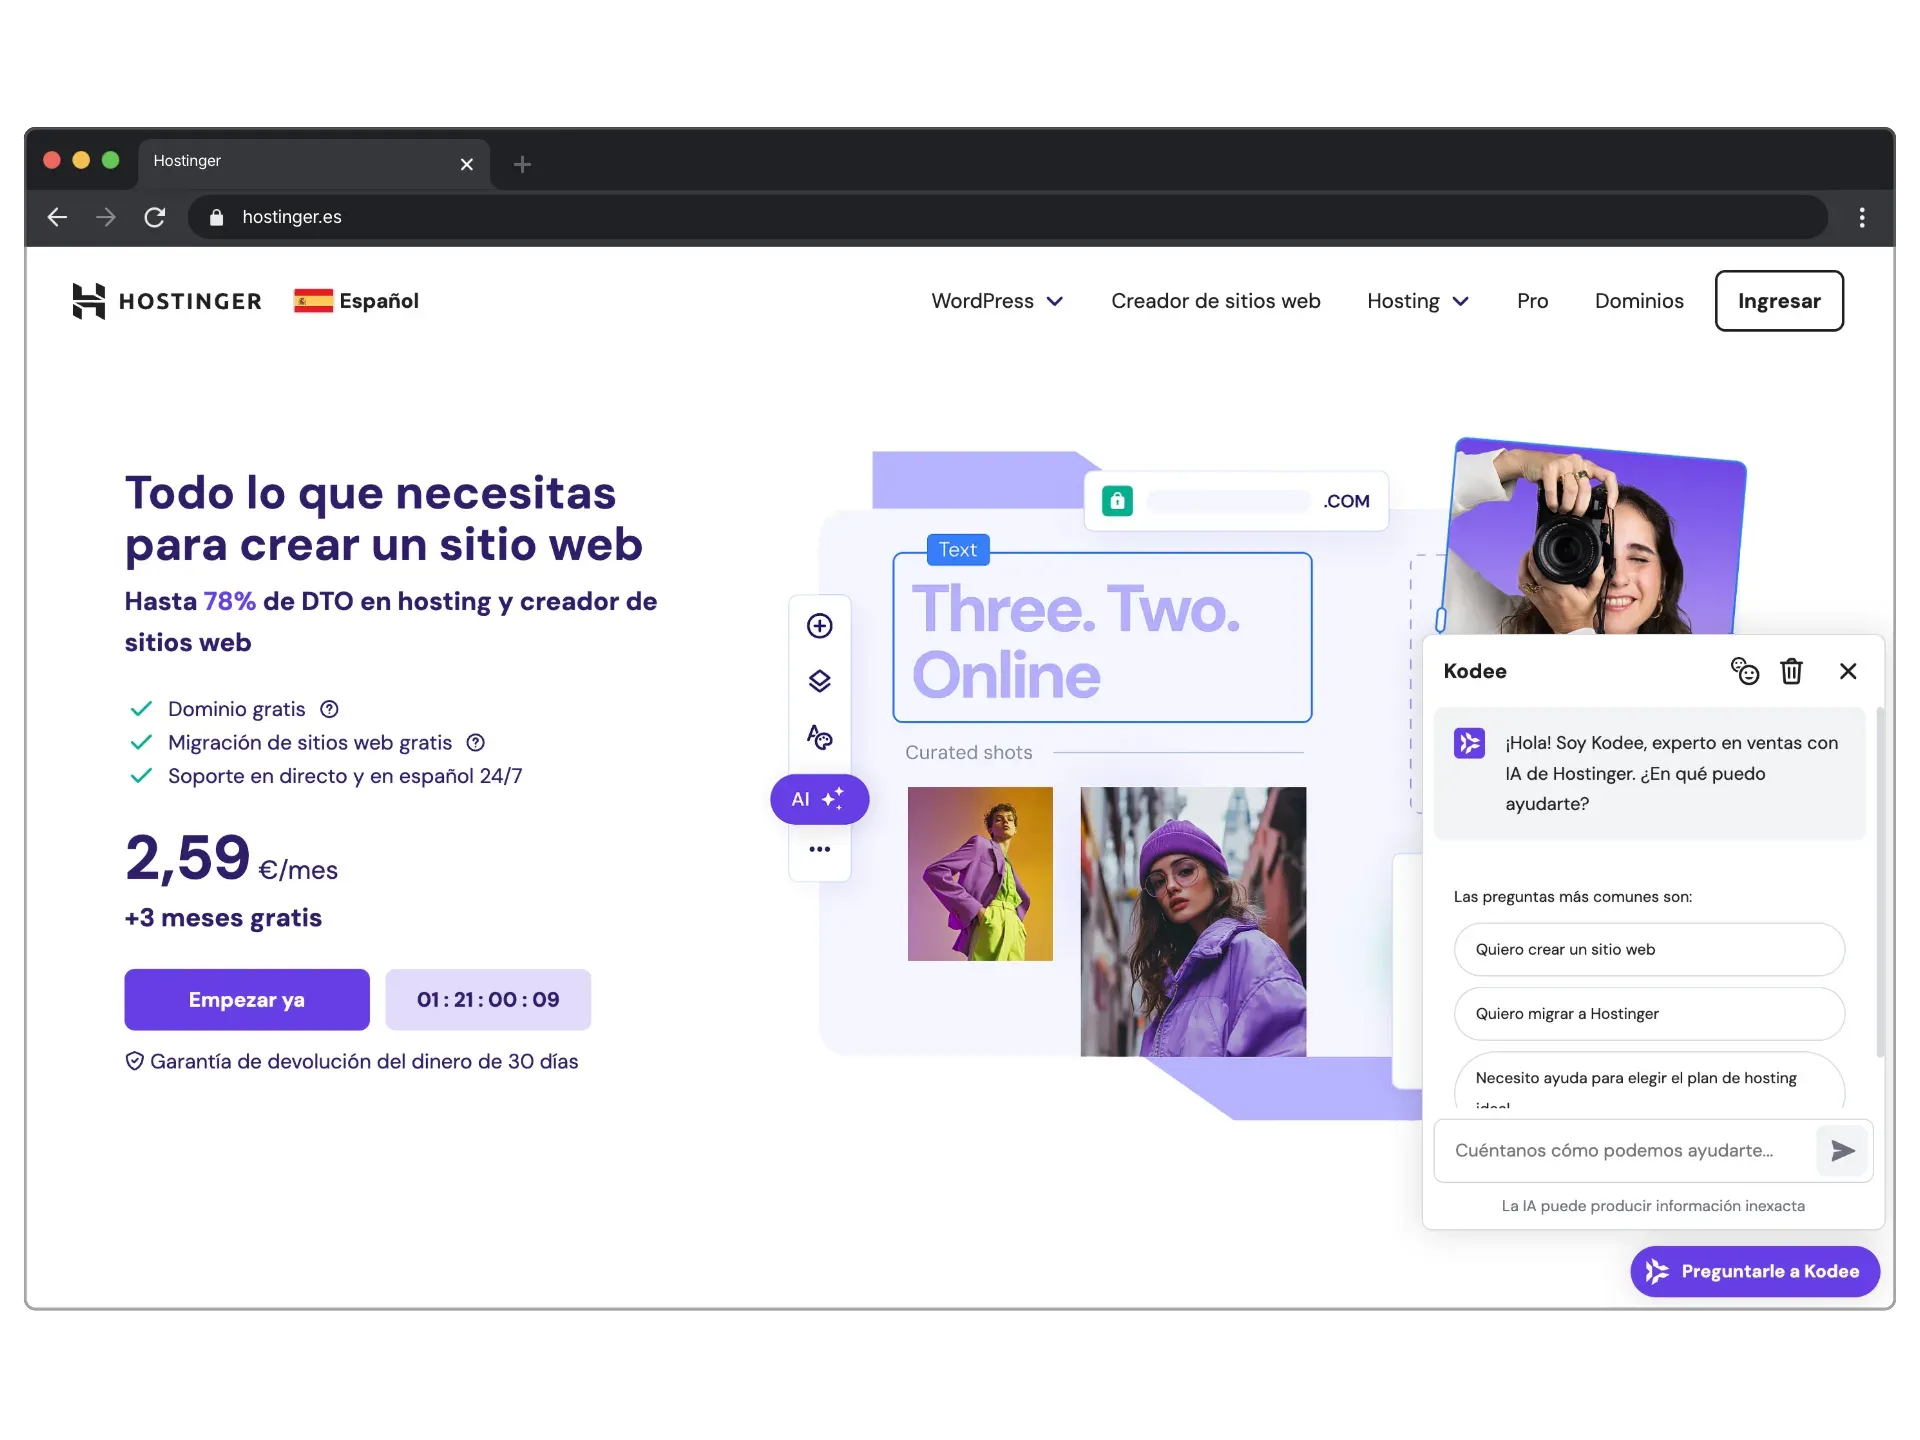Expand the WordPress dropdown menu
This screenshot has width=1920, height=1440.
(x=997, y=301)
